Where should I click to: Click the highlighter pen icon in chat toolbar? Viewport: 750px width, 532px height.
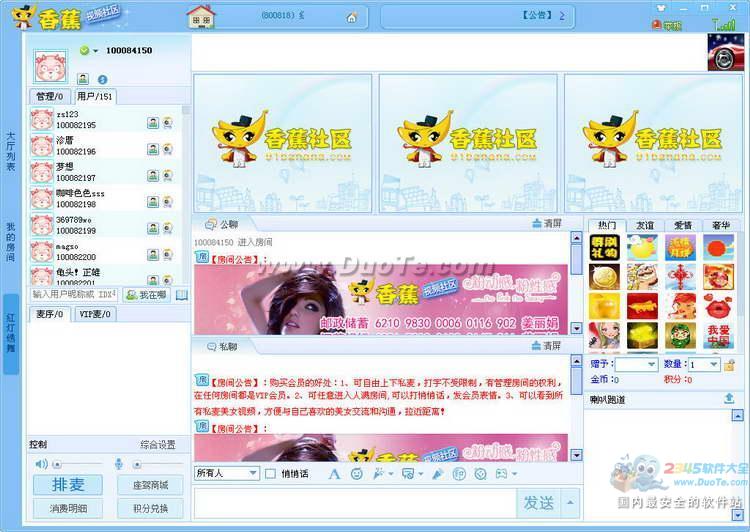(438, 474)
